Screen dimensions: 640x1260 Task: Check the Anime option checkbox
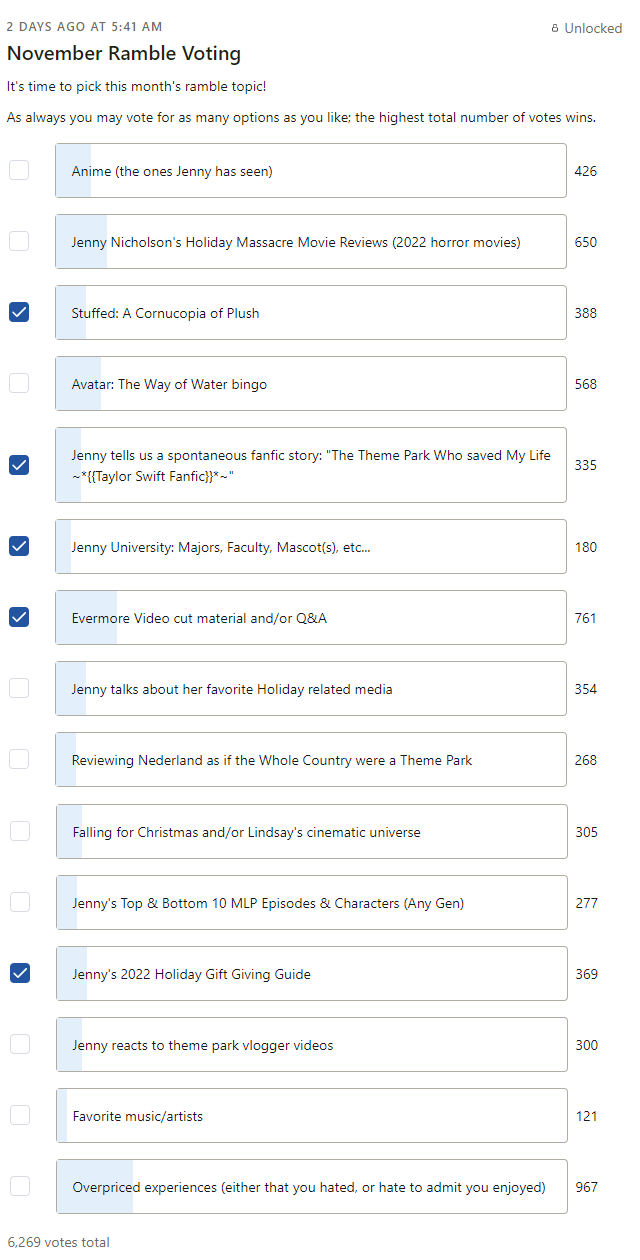coord(19,170)
